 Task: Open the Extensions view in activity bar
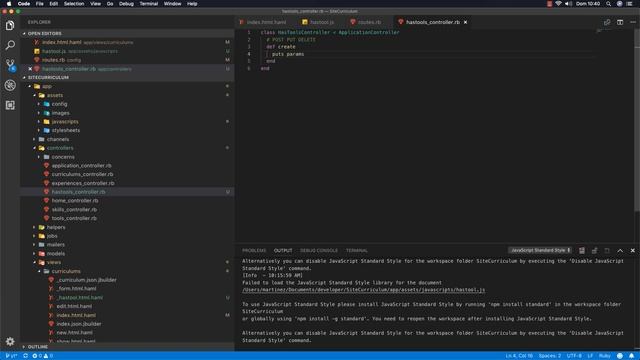coord(10,105)
